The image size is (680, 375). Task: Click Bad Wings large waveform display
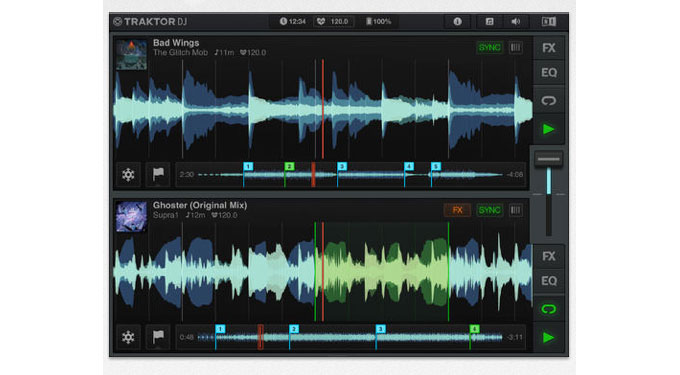[x=323, y=109]
